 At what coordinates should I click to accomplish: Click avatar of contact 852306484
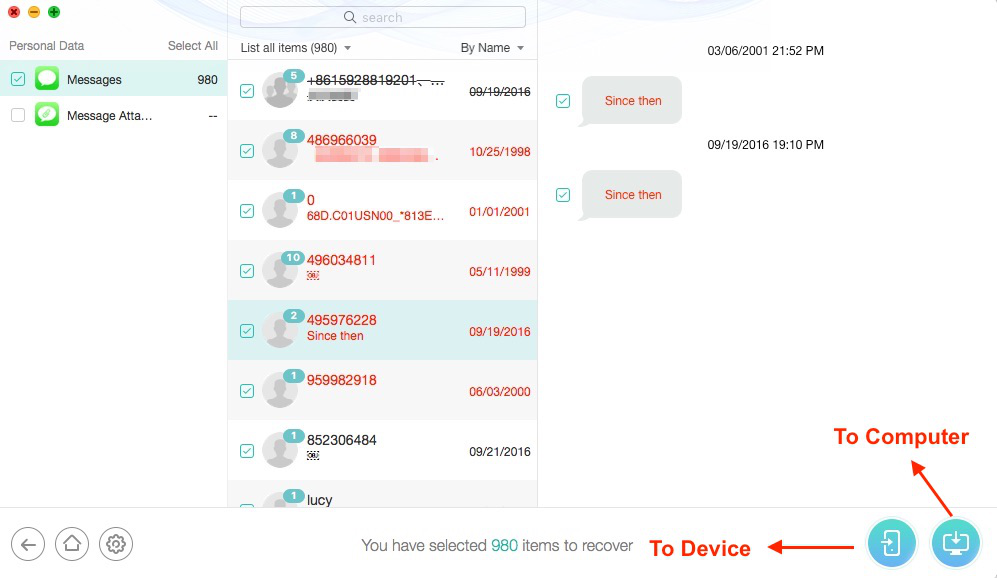(x=280, y=450)
